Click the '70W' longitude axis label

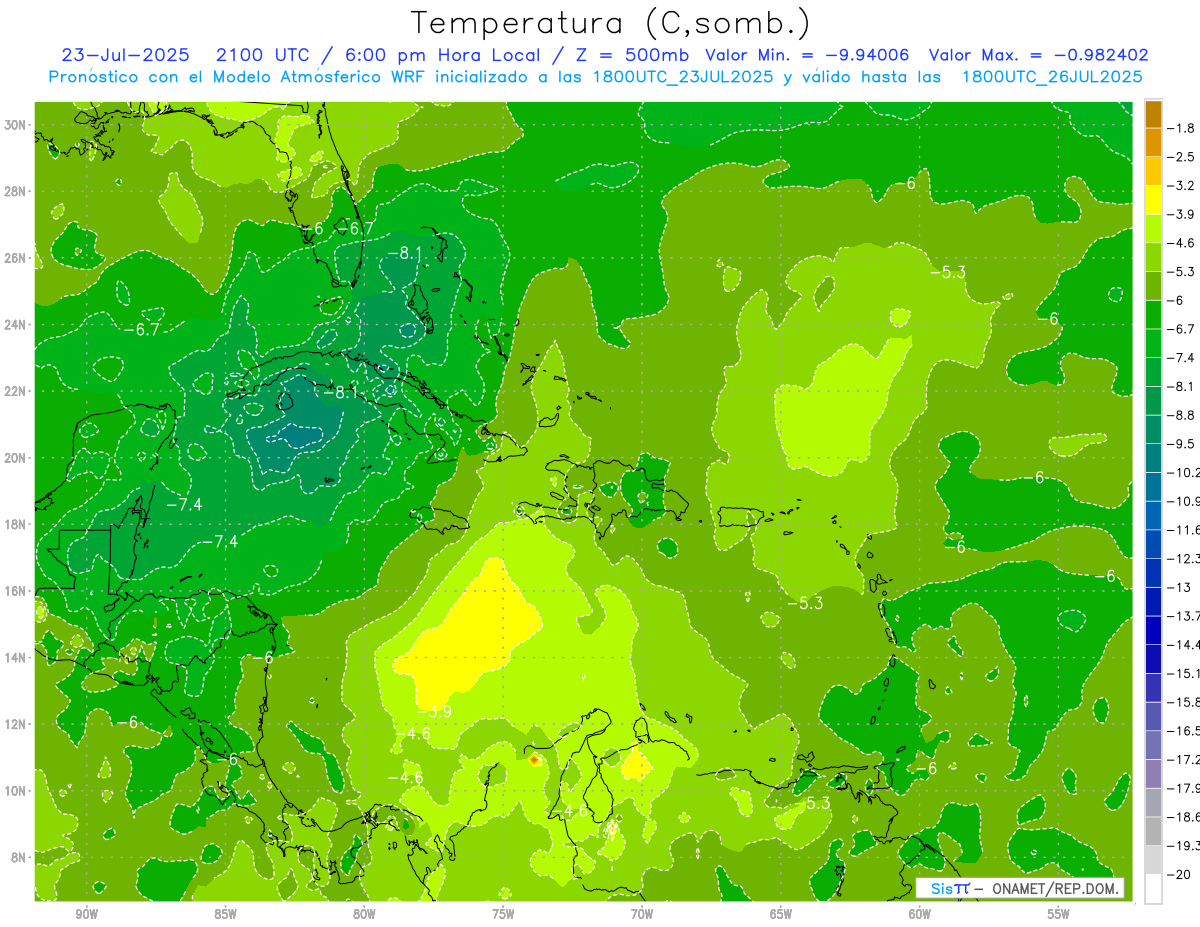point(642,914)
